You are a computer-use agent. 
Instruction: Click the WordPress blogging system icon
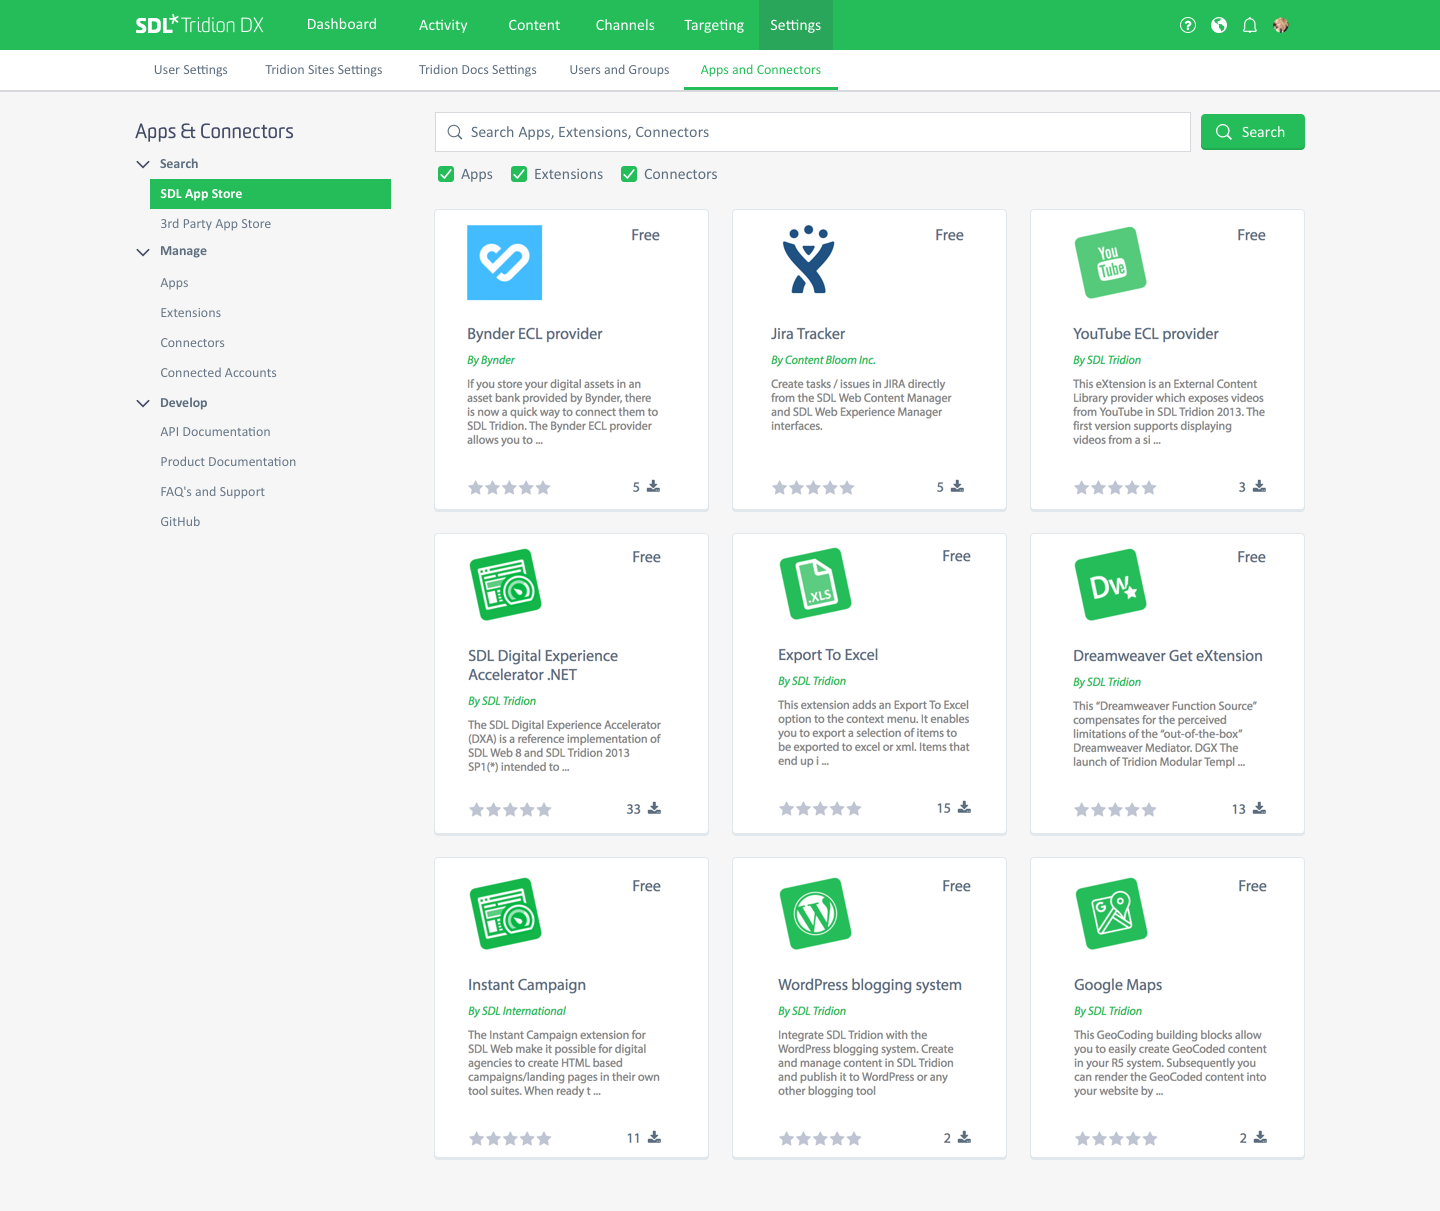point(815,913)
